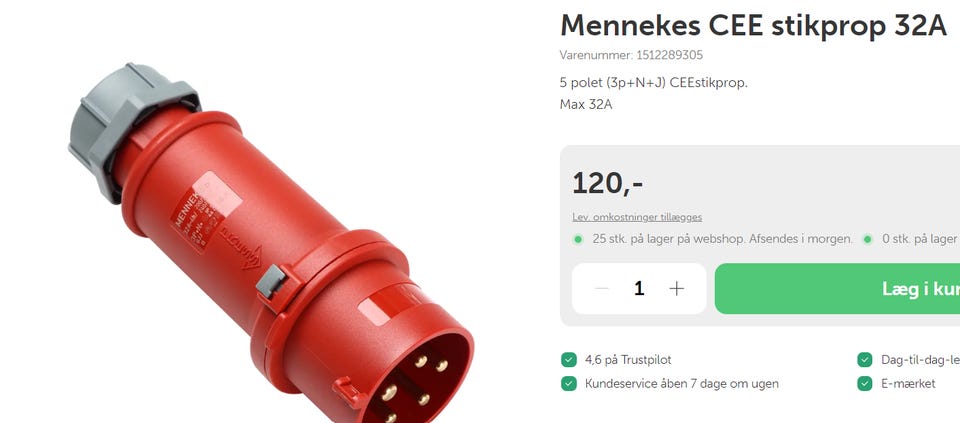Open the red Mennekes plug product image
This screenshot has width=960, height=423.
coord(271,243)
